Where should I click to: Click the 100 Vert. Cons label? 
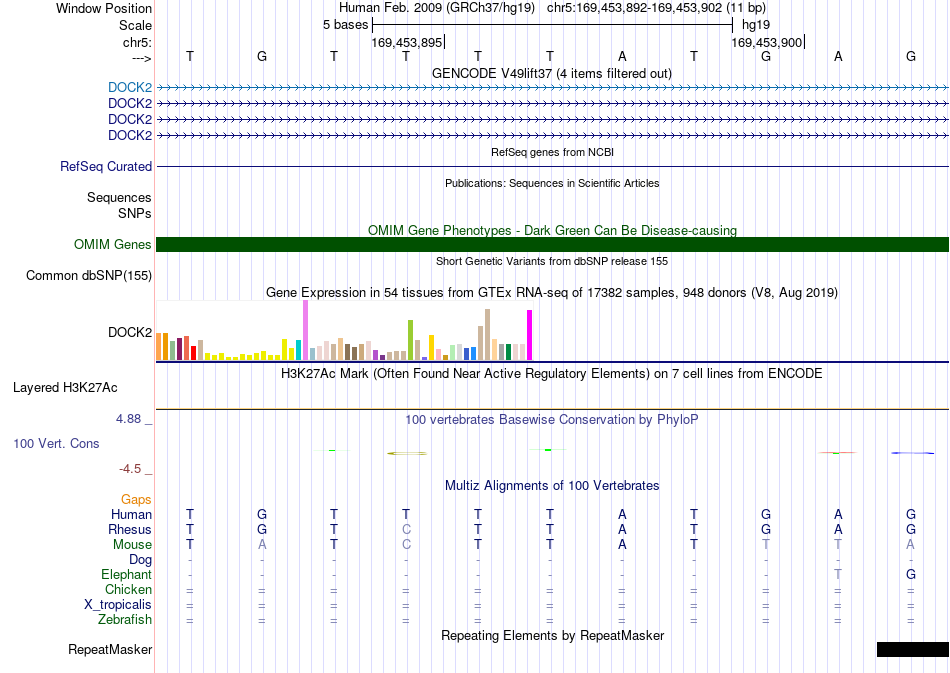point(56,443)
